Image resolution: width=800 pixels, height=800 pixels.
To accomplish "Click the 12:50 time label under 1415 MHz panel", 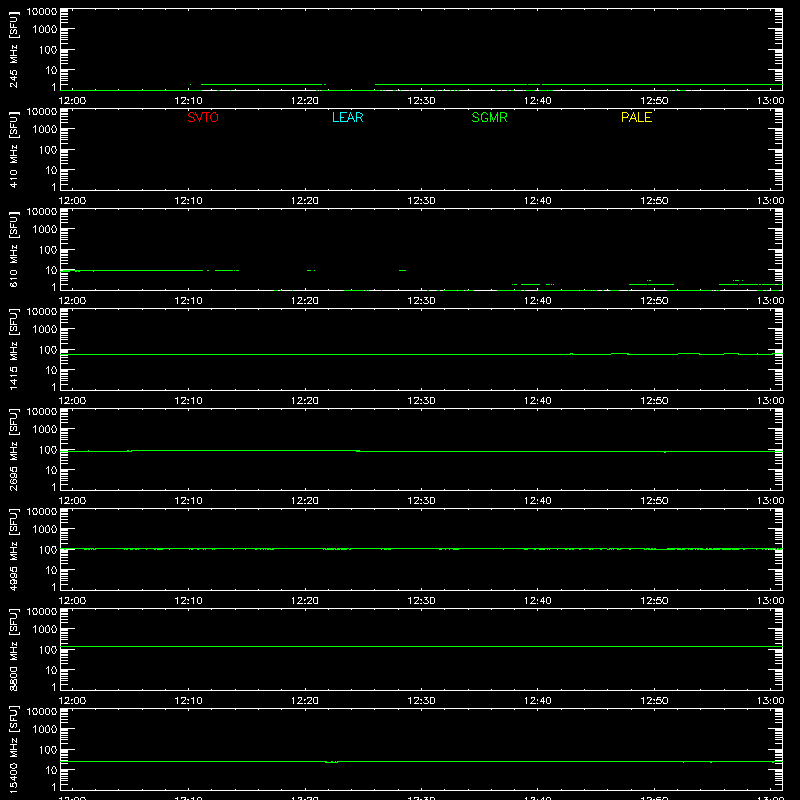I will tap(654, 401).
